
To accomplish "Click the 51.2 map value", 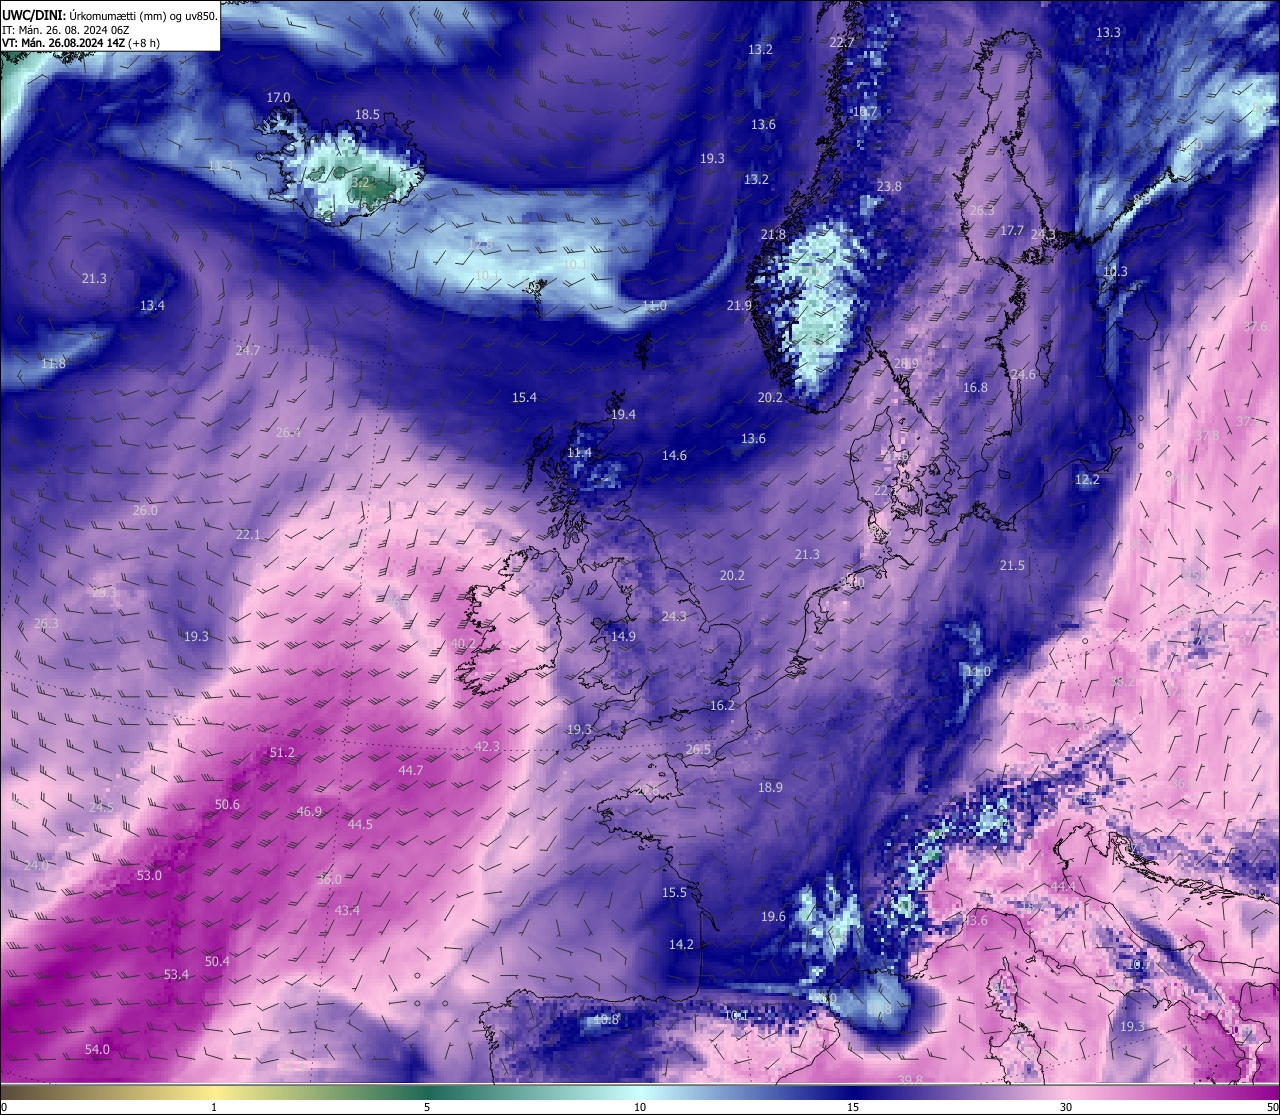I will (282, 752).
